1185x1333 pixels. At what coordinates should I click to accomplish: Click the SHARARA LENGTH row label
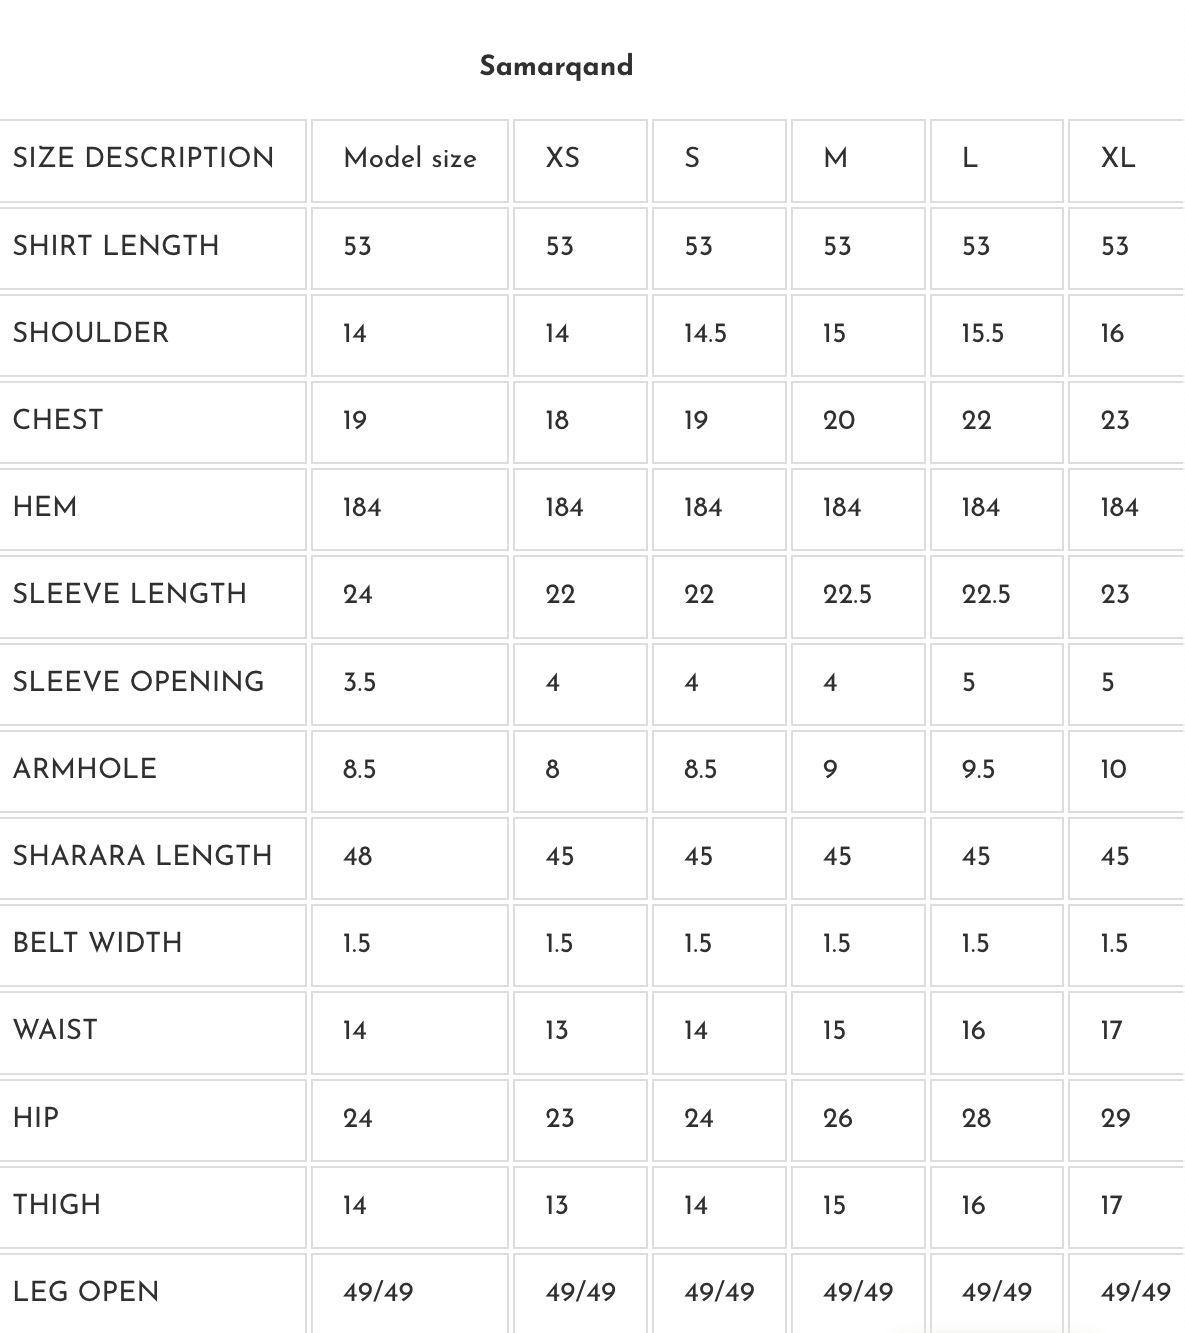point(143,856)
